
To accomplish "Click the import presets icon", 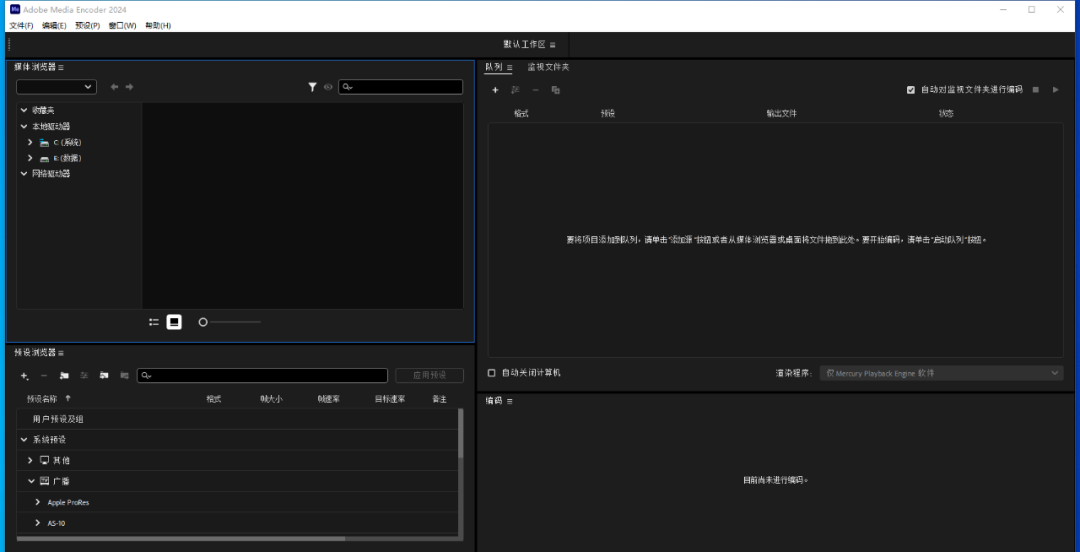I will (104, 376).
